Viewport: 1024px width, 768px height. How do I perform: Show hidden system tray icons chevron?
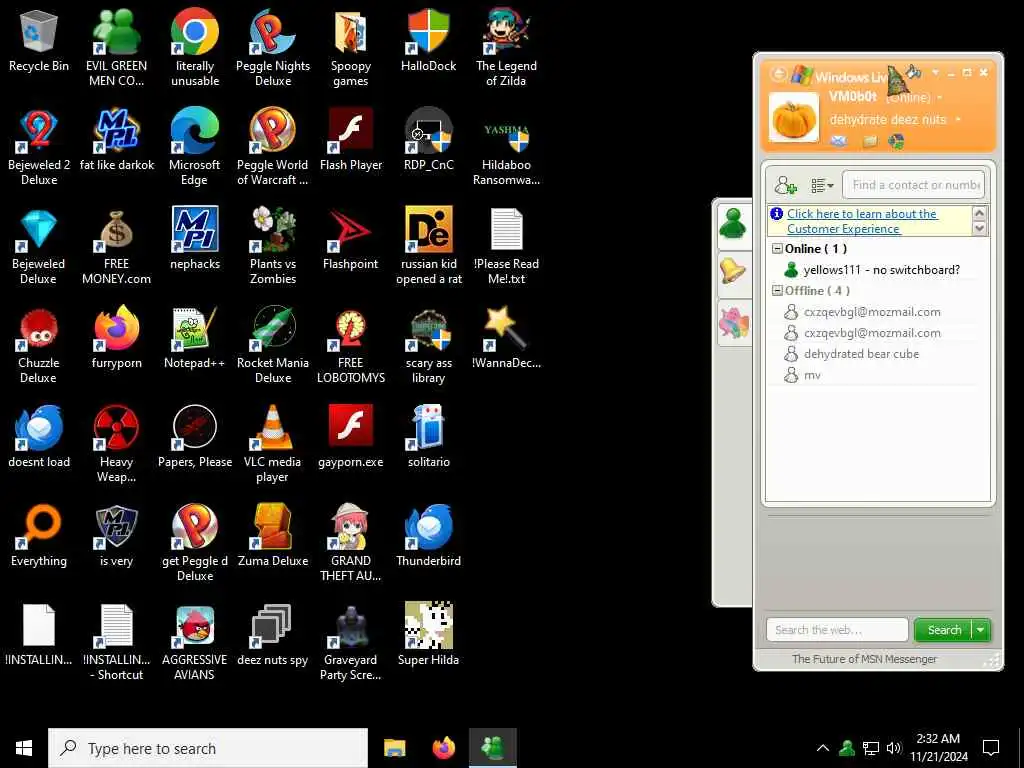[823, 748]
